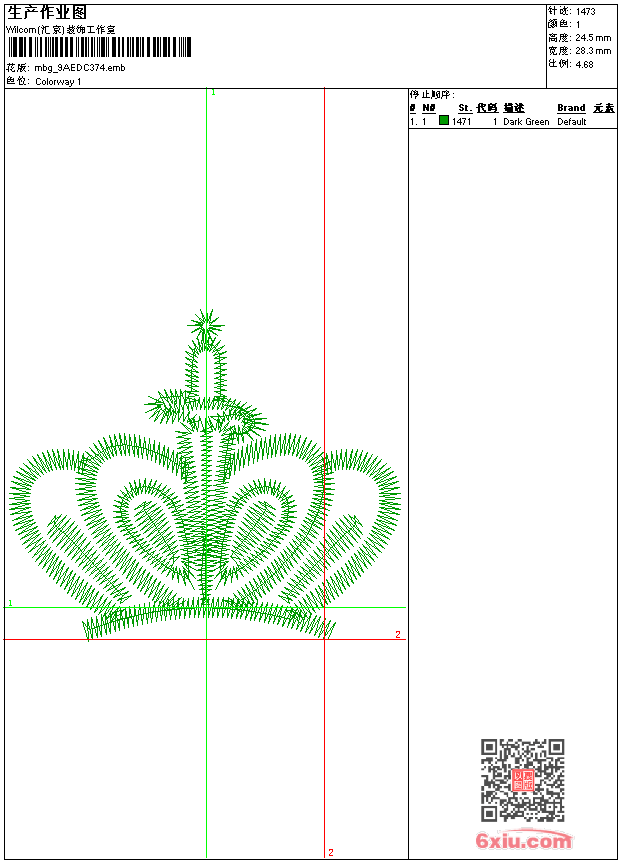Click the 元素 column header
Screen dimensions: 620x860
604,108
